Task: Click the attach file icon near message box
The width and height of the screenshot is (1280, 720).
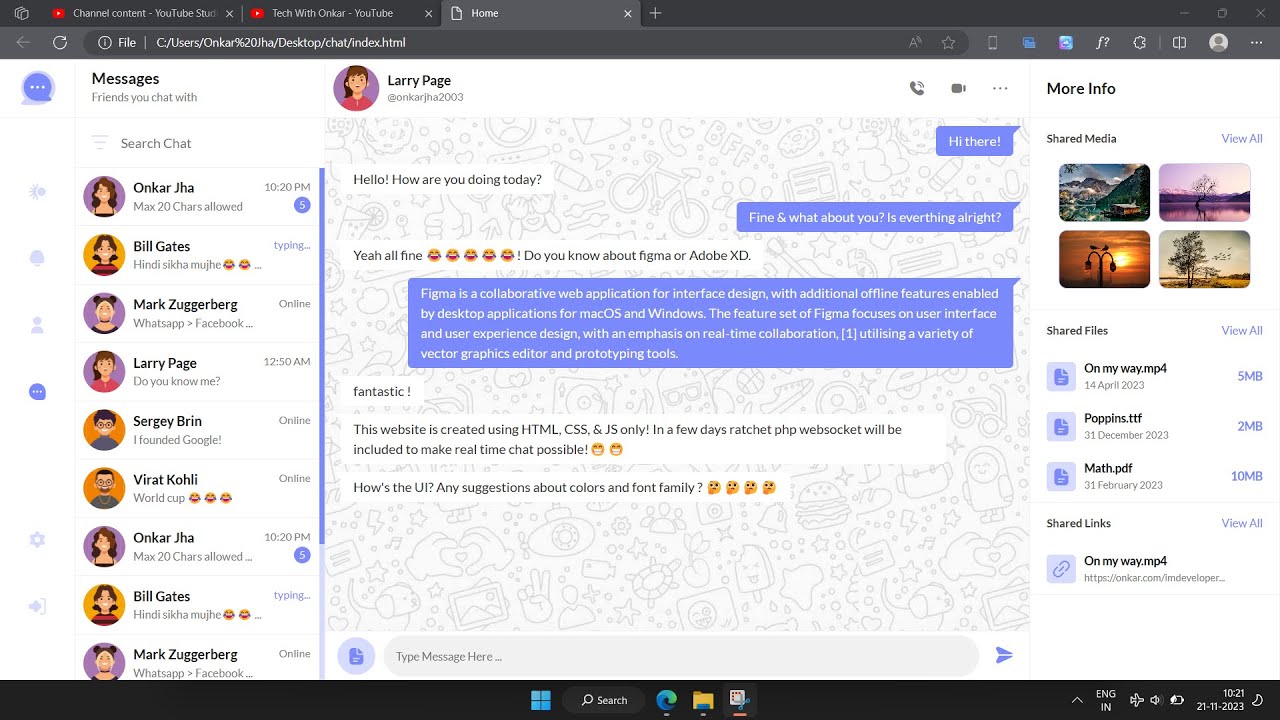Action: point(356,656)
